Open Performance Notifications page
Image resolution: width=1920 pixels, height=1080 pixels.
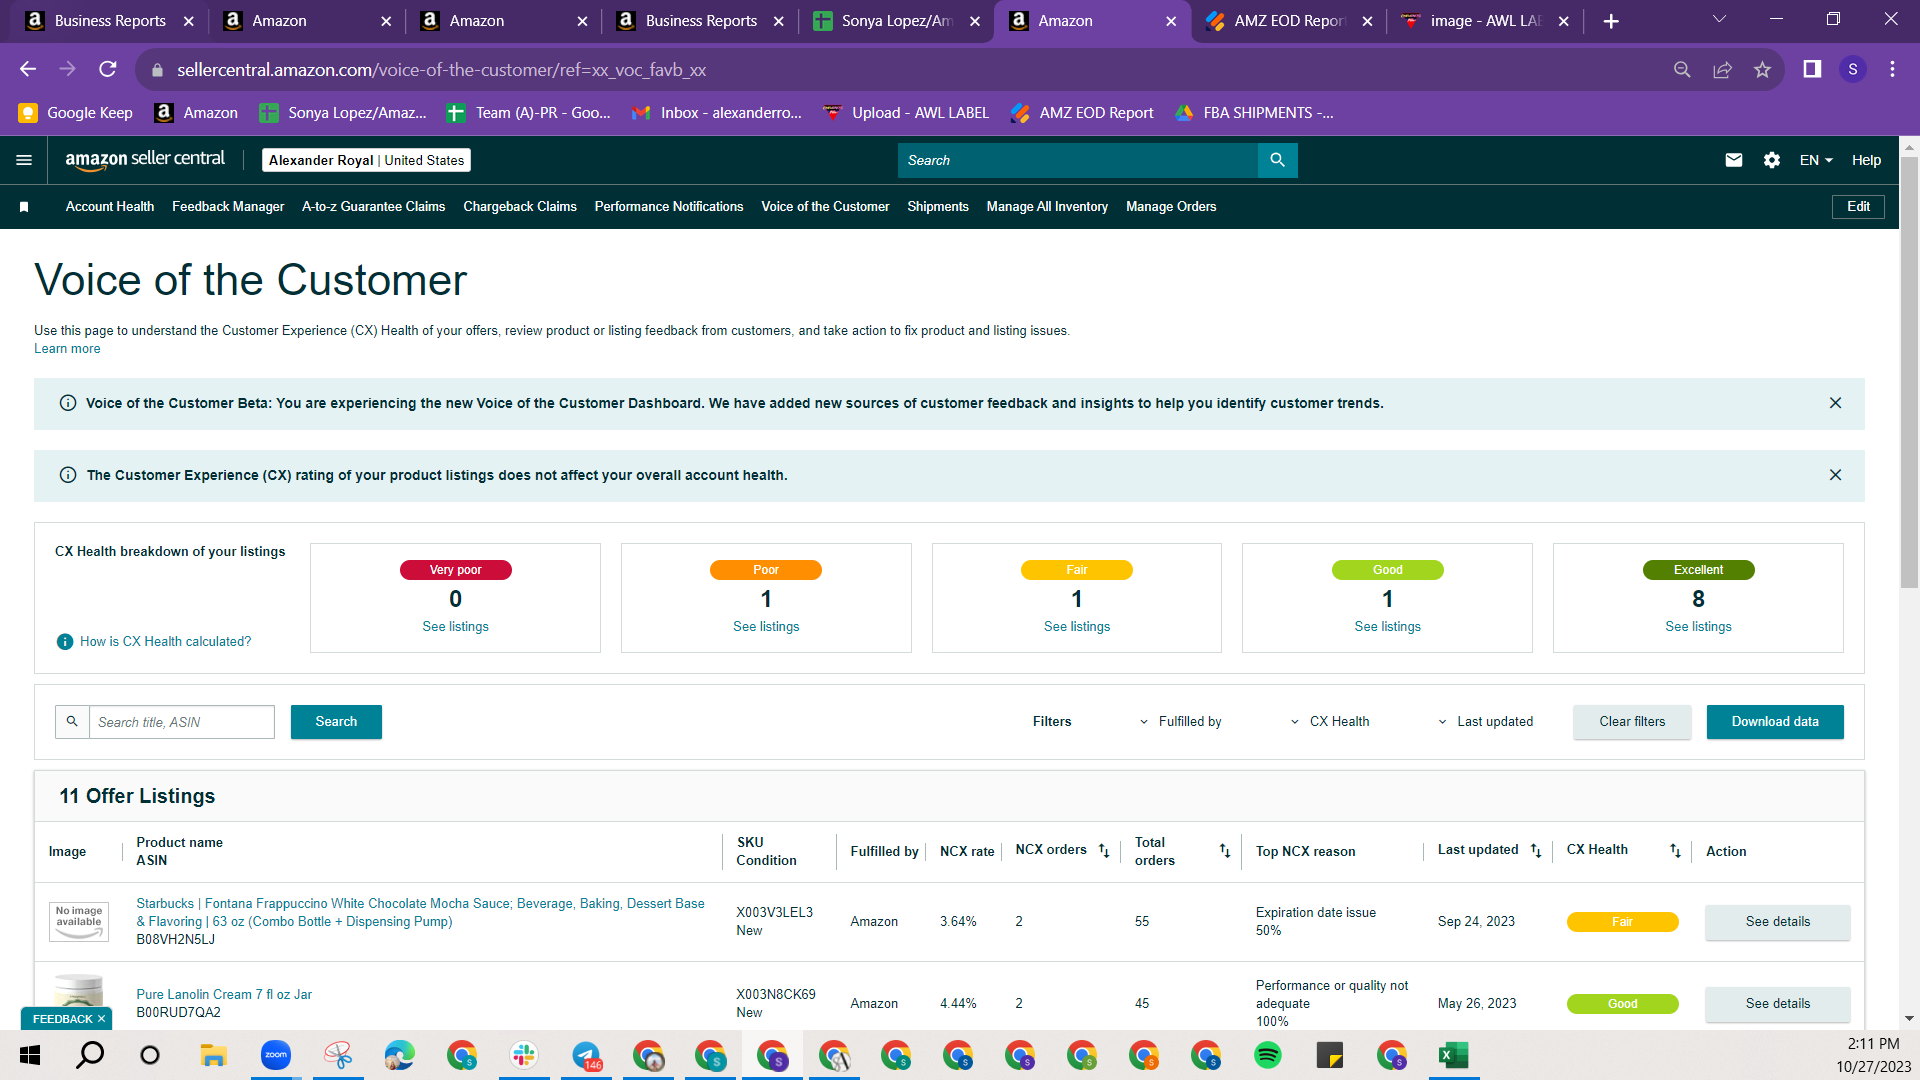[x=669, y=207]
